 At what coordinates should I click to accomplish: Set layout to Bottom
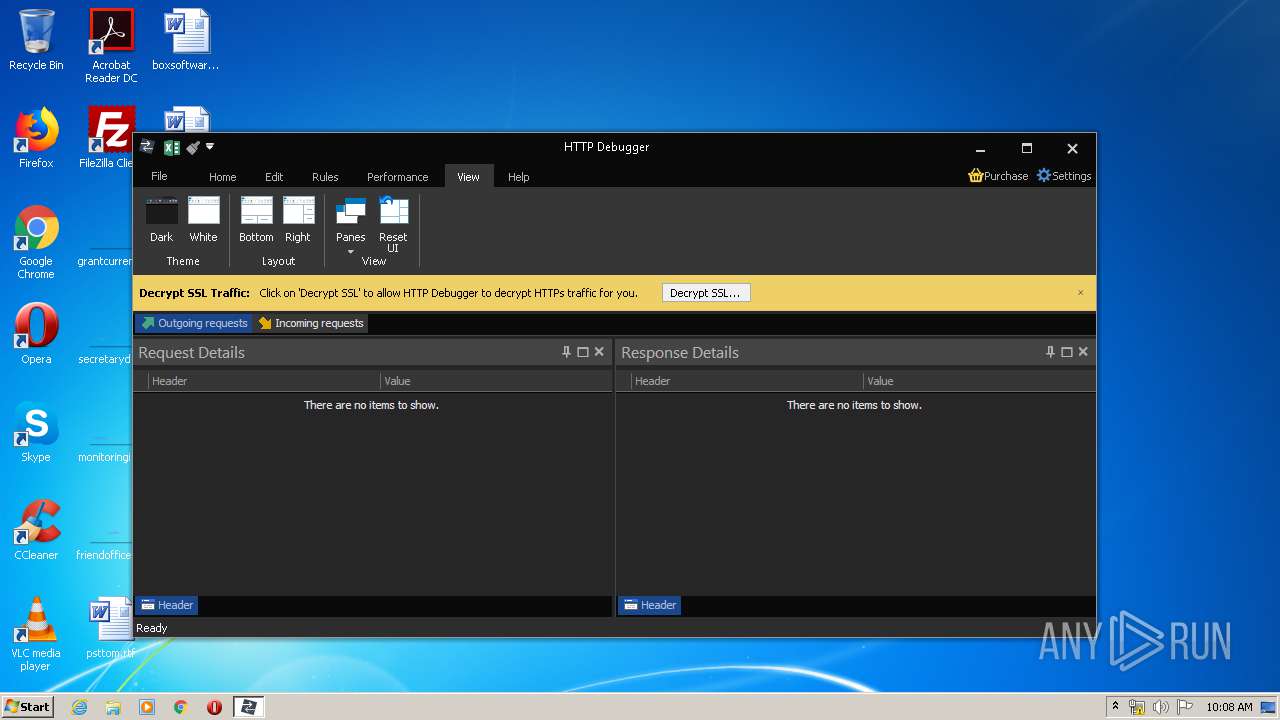256,220
